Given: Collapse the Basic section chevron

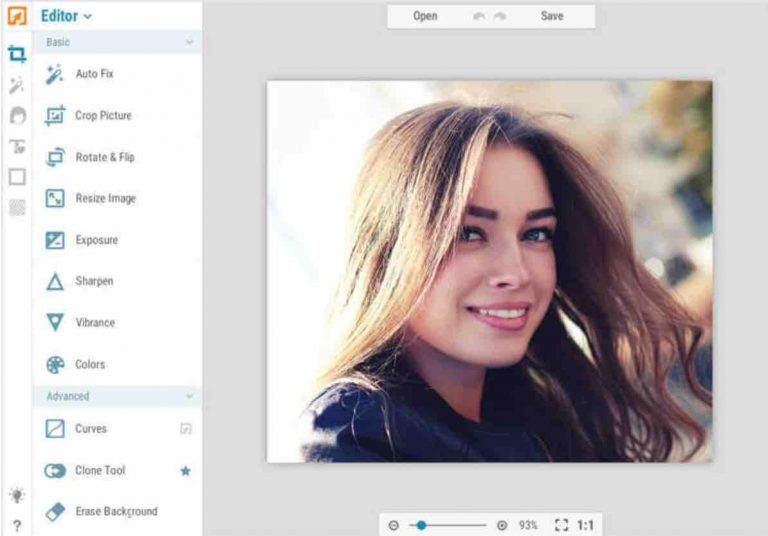Looking at the screenshot, I should click(189, 42).
